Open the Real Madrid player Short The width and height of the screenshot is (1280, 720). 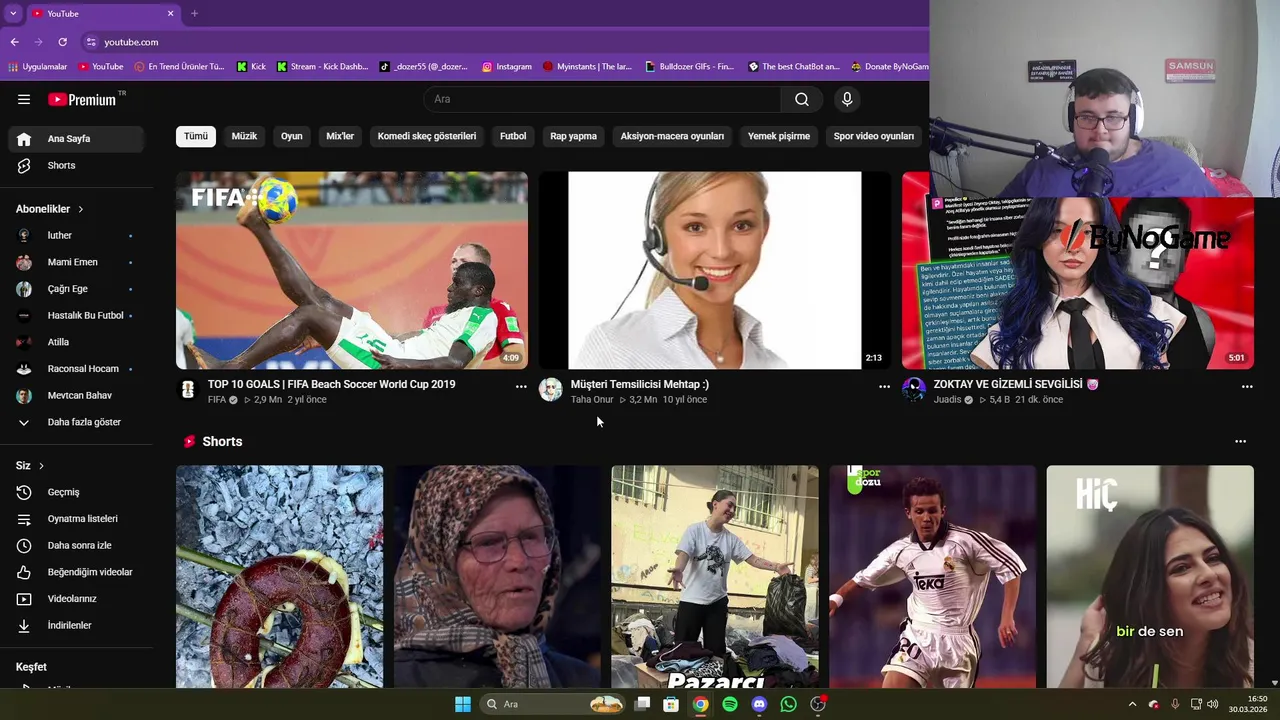(x=932, y=577)
